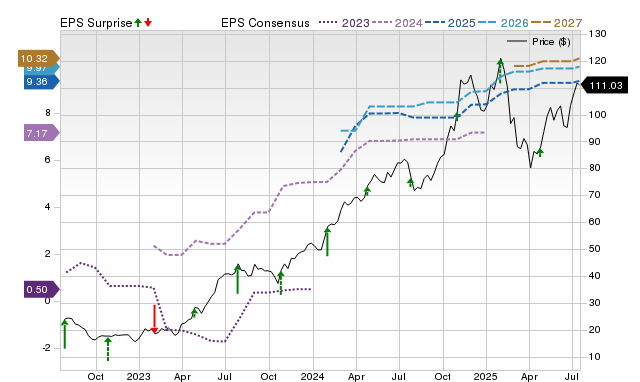Click the 2025 x-axis label
The image size is (640, 382).
[486, 376]
